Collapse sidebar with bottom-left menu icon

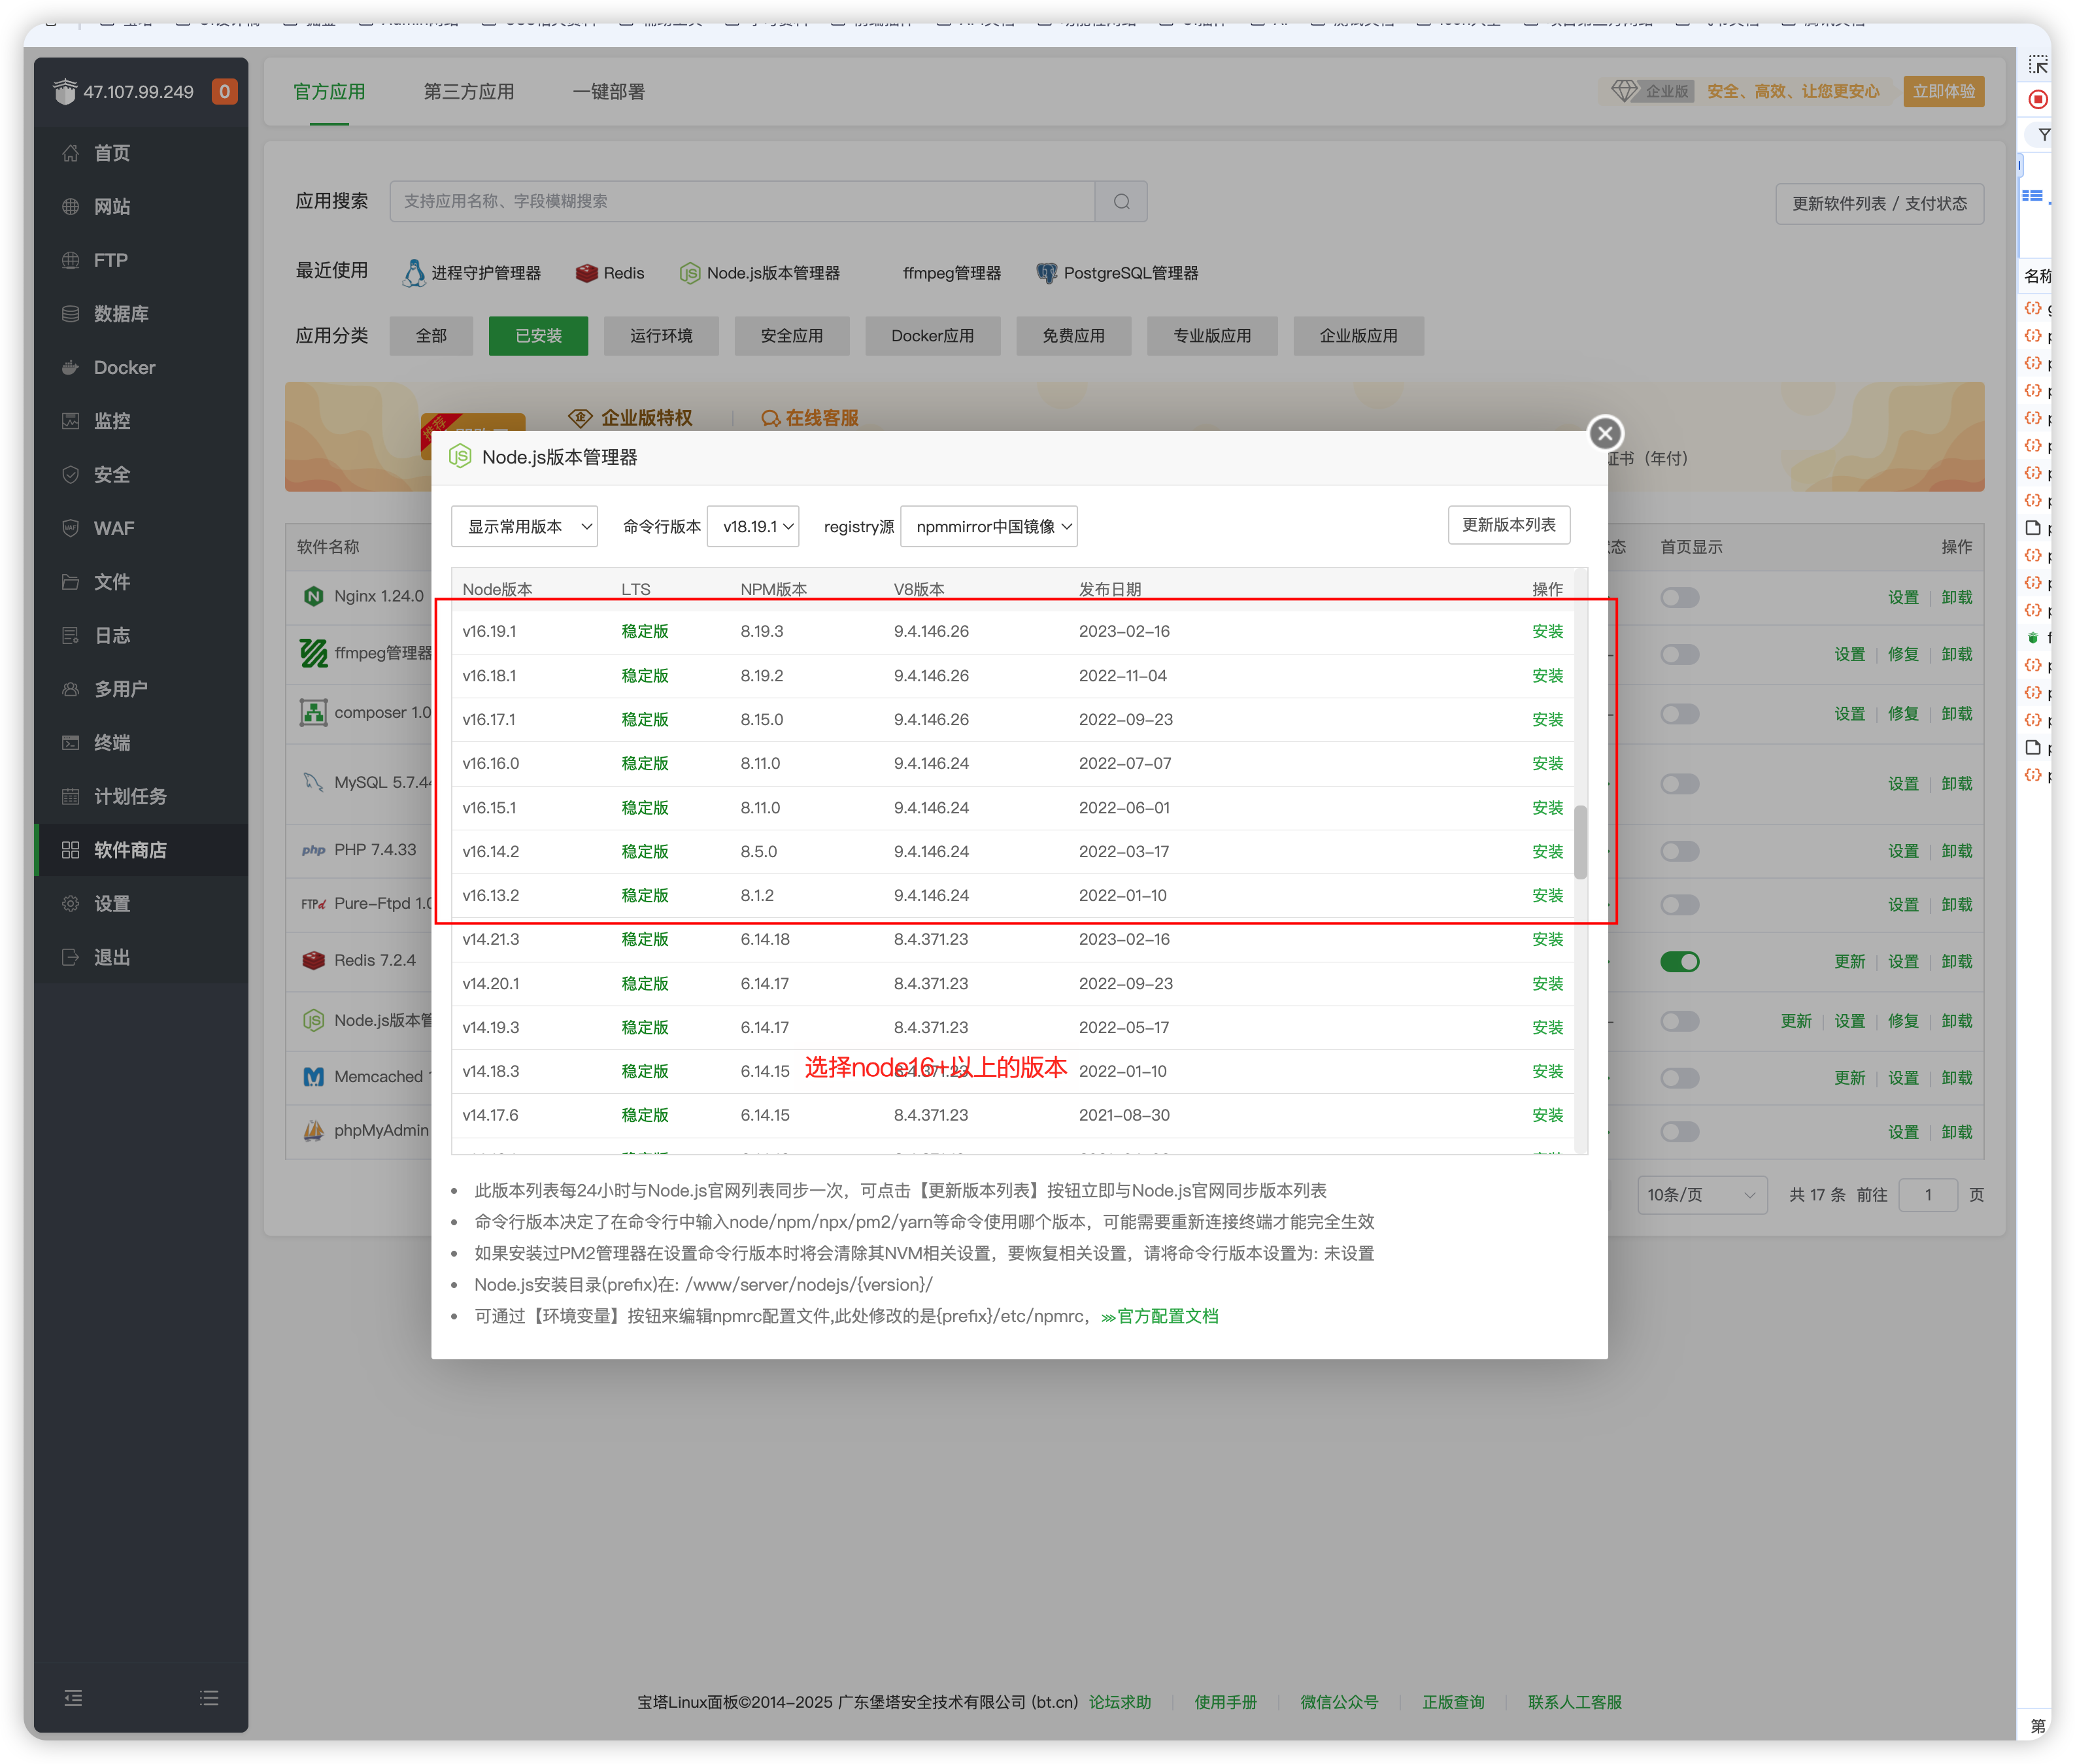73,1698
